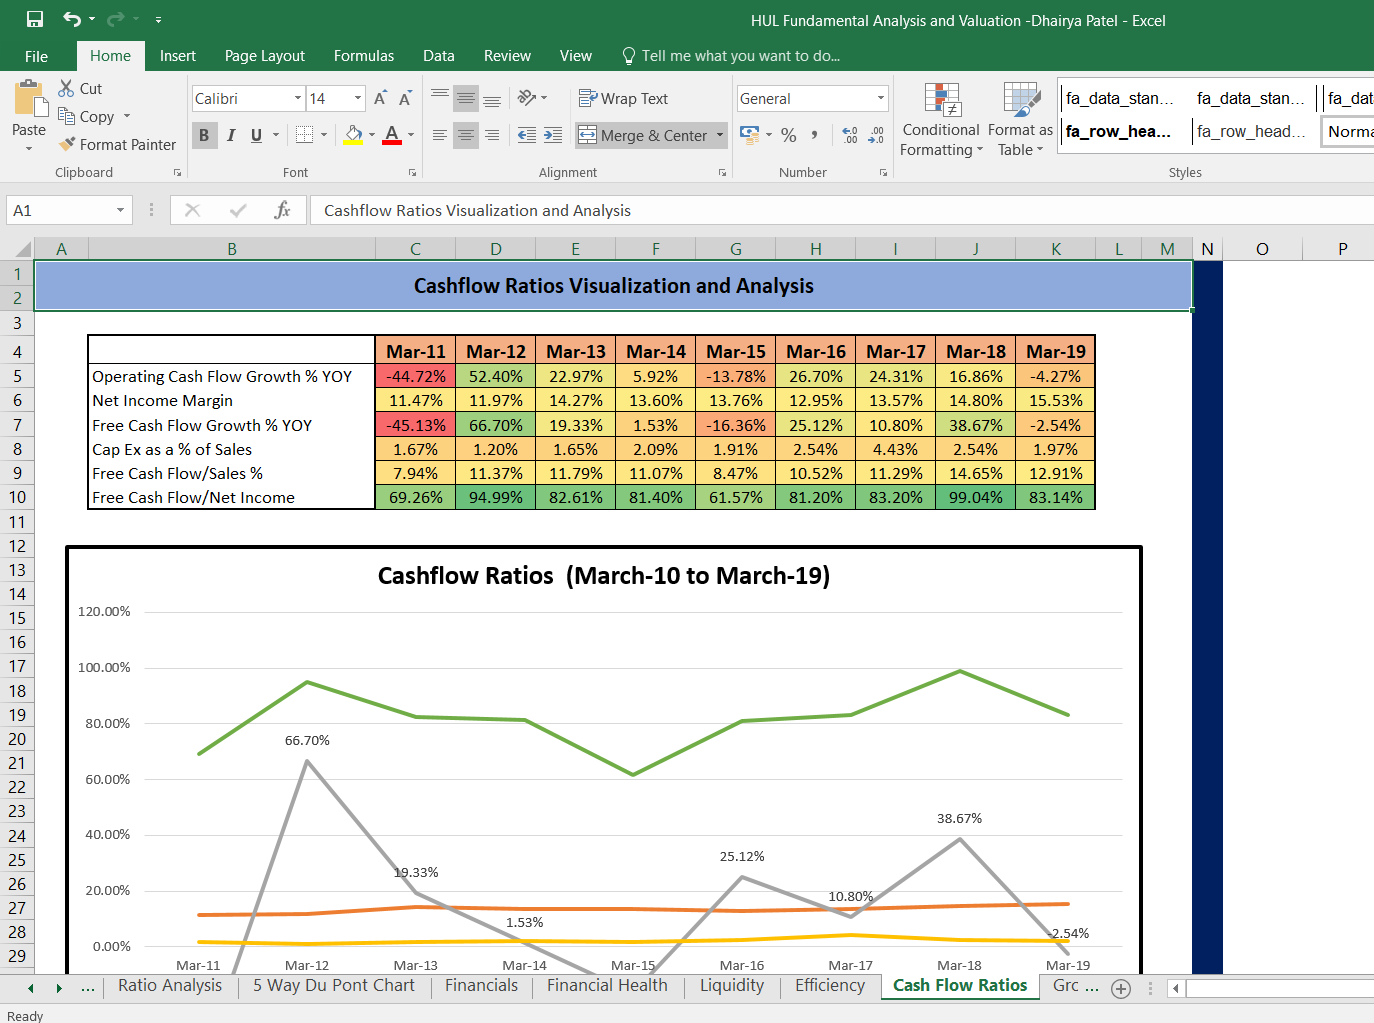Toggle Italic formatting
Screen dimensions: 1374x1023
231,135
